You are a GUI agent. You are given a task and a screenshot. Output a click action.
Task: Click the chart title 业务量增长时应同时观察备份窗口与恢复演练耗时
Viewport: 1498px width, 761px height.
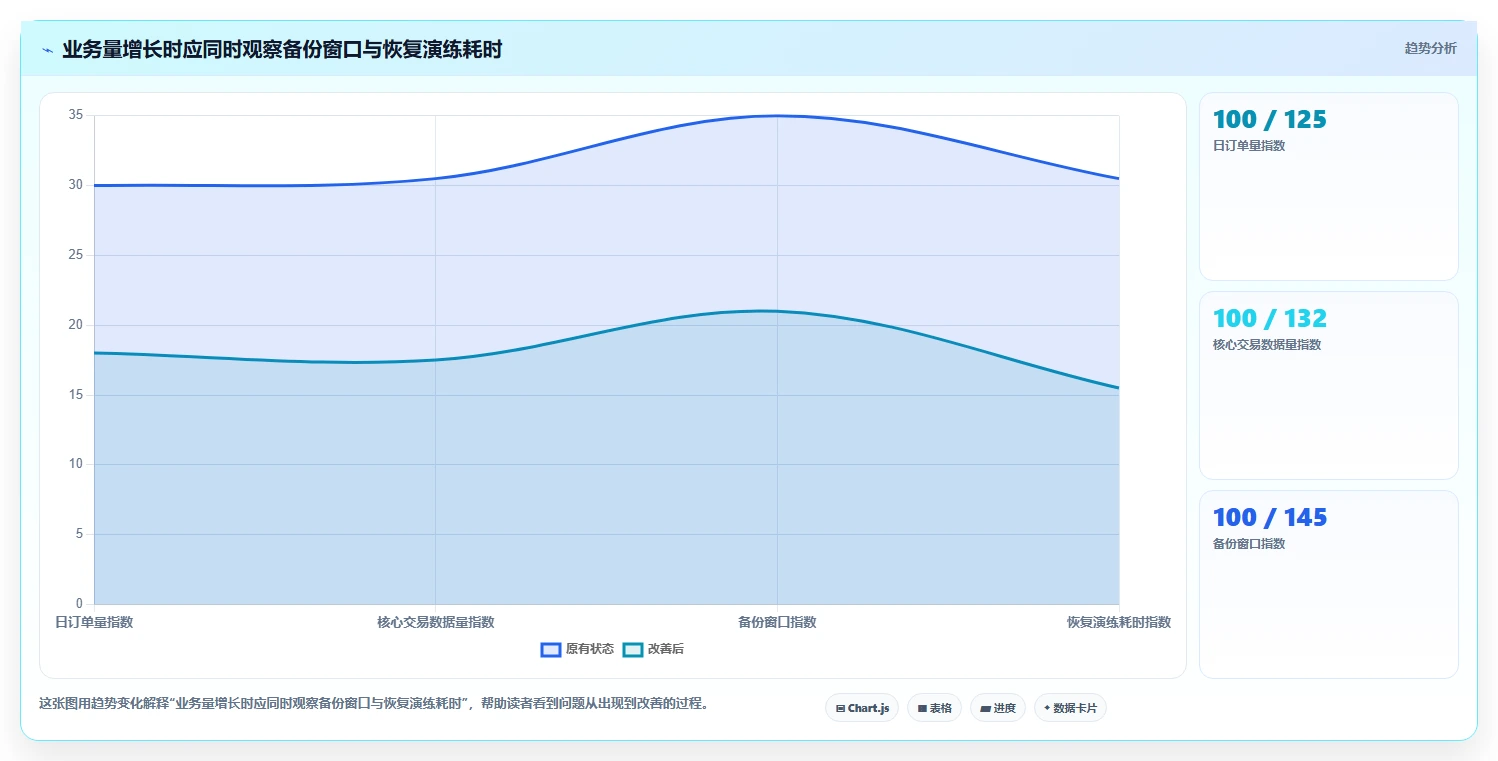[x=282, y=49]
